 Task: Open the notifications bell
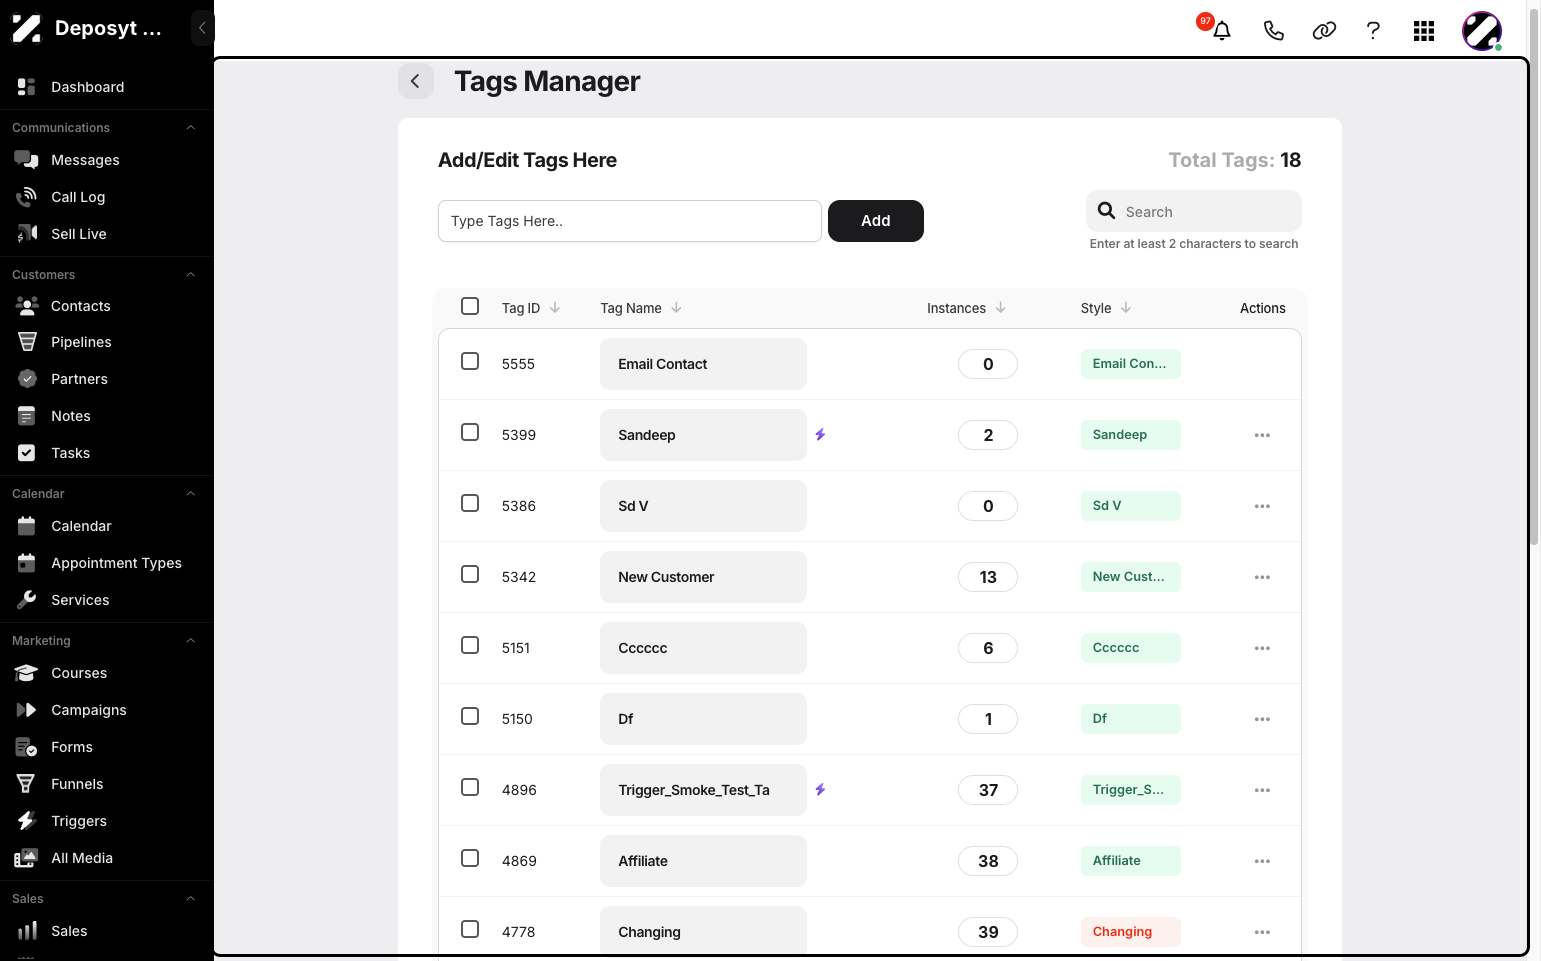(1221, 30)
